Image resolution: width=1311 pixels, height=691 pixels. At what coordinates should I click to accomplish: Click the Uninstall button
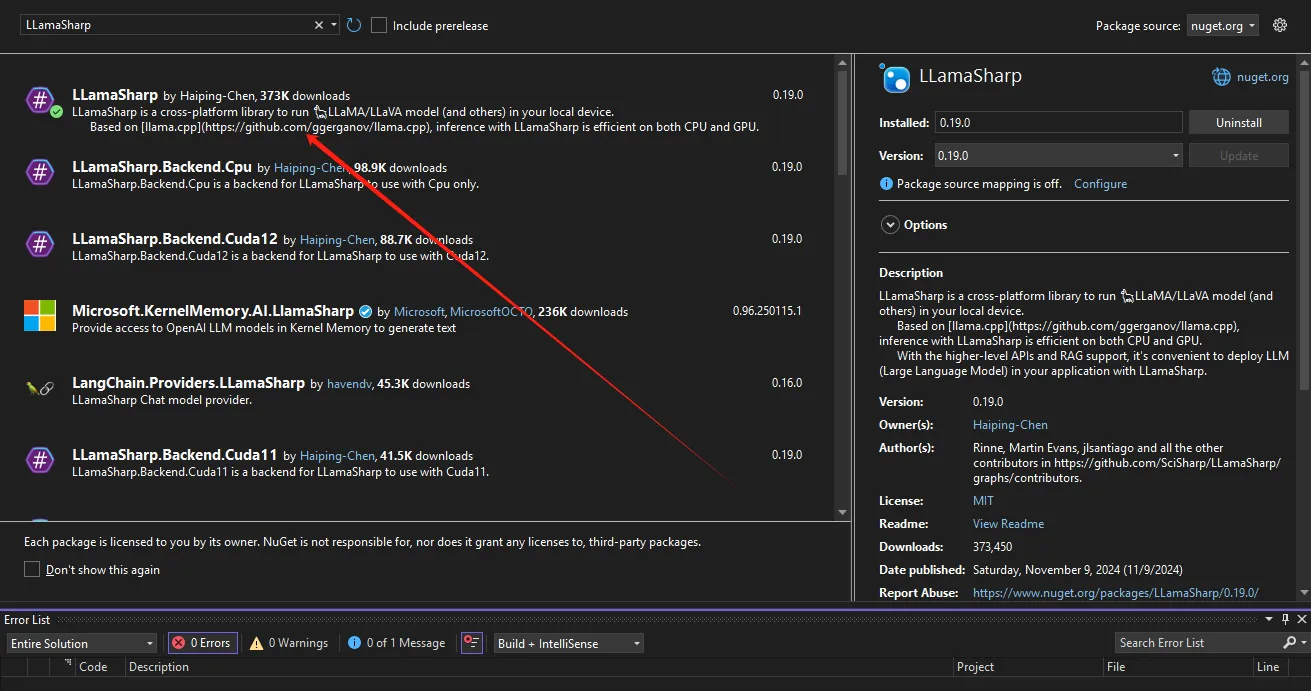(1239, 123)
